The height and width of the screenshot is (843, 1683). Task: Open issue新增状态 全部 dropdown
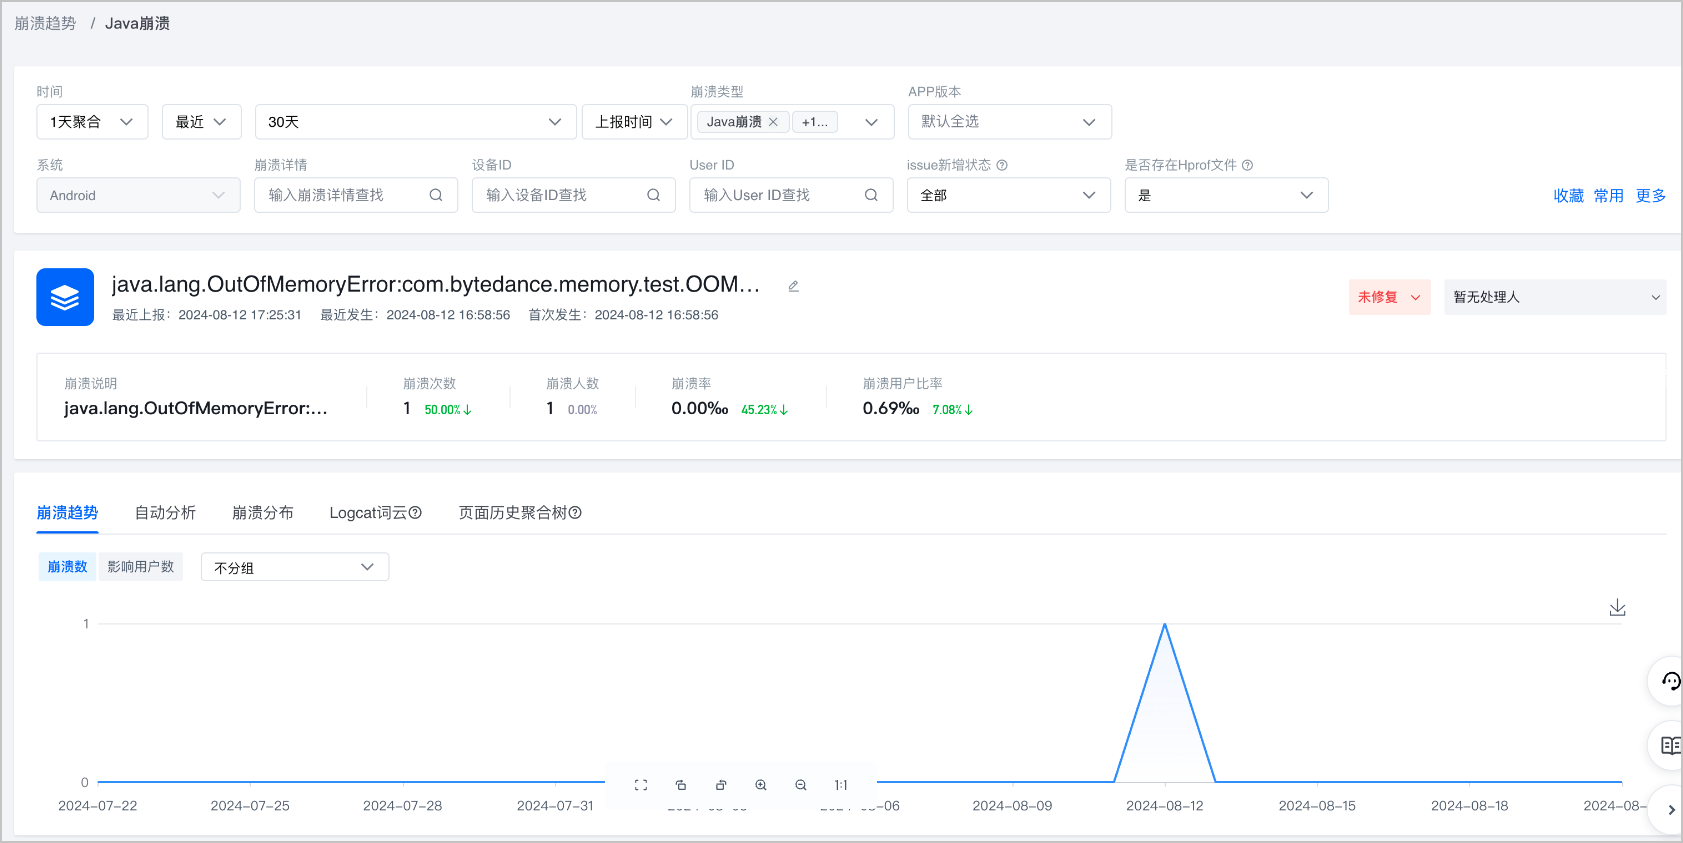1008,195
